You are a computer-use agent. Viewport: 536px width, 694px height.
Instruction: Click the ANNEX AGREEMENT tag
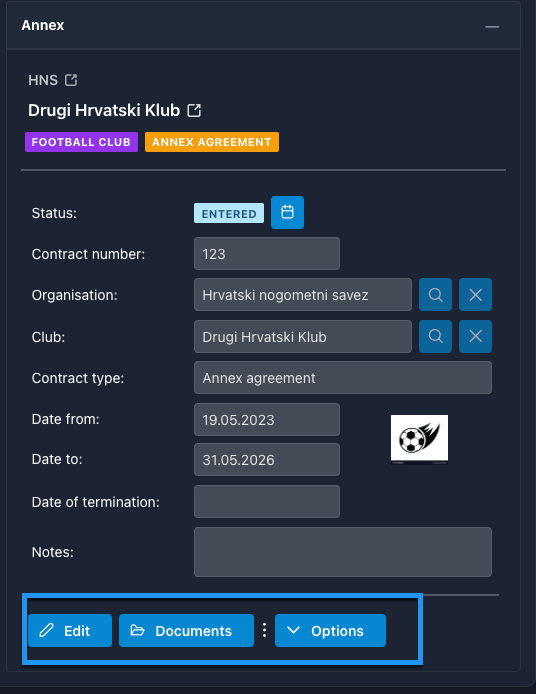click(x=212, y=142)
